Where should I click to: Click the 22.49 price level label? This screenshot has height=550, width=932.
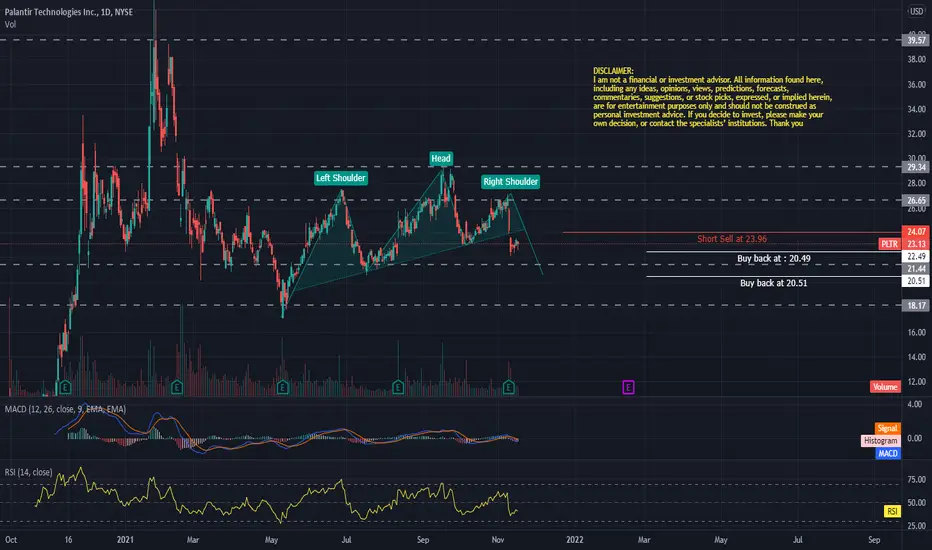coord(916,256)
